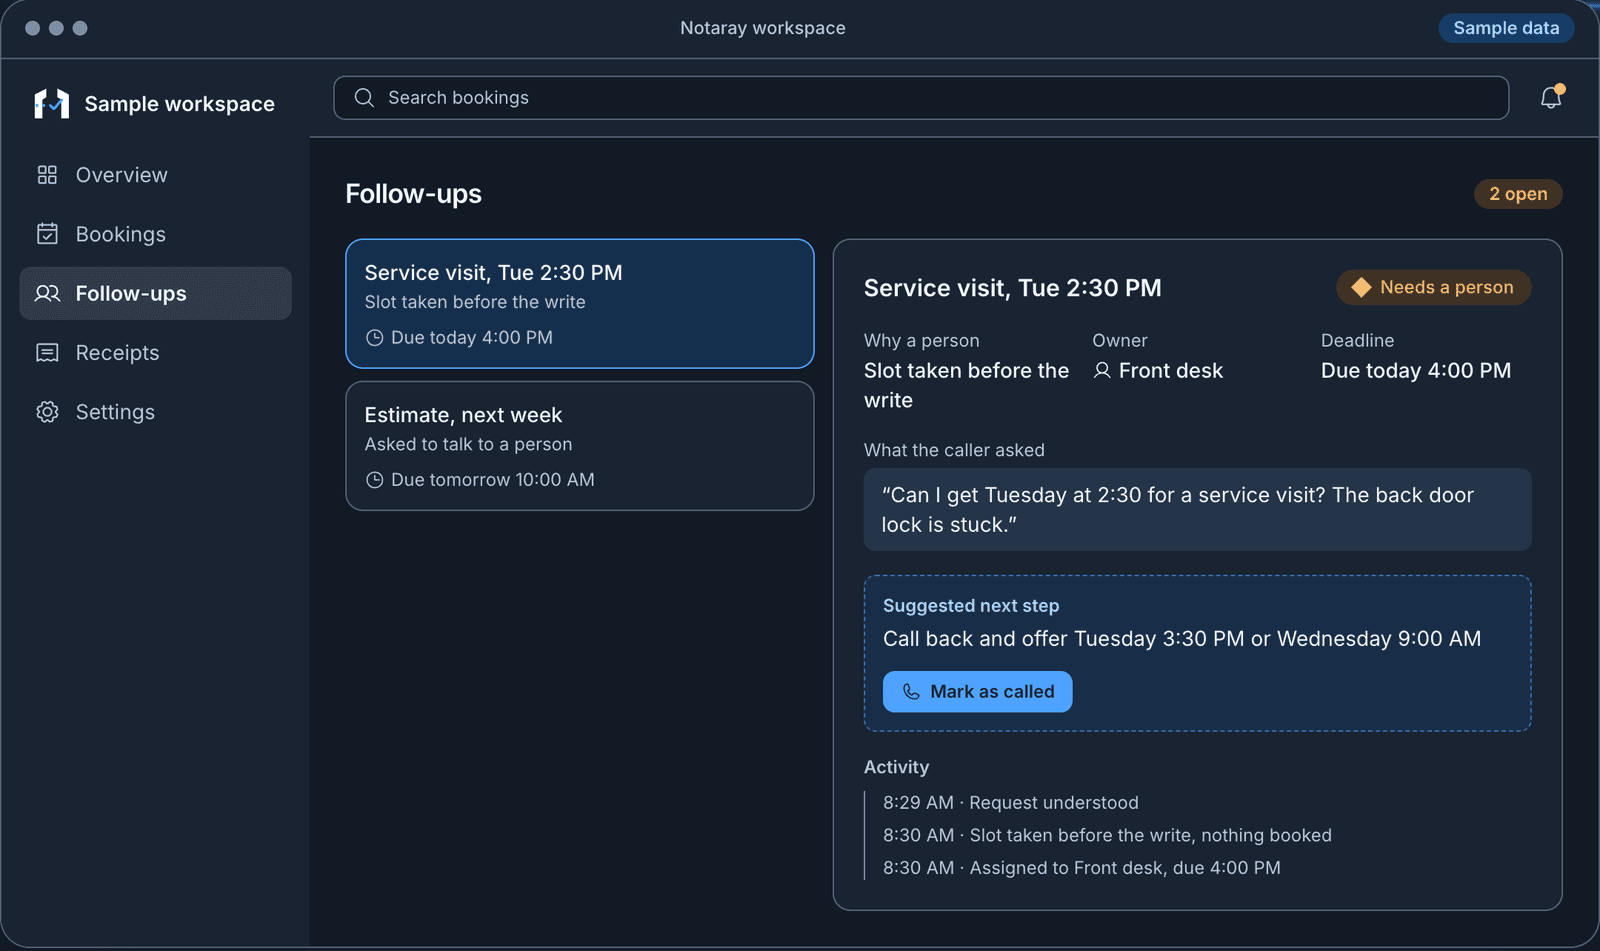1600x951 pixels.
Task: Select the Estimate, next week card
Action: [580, 446]
